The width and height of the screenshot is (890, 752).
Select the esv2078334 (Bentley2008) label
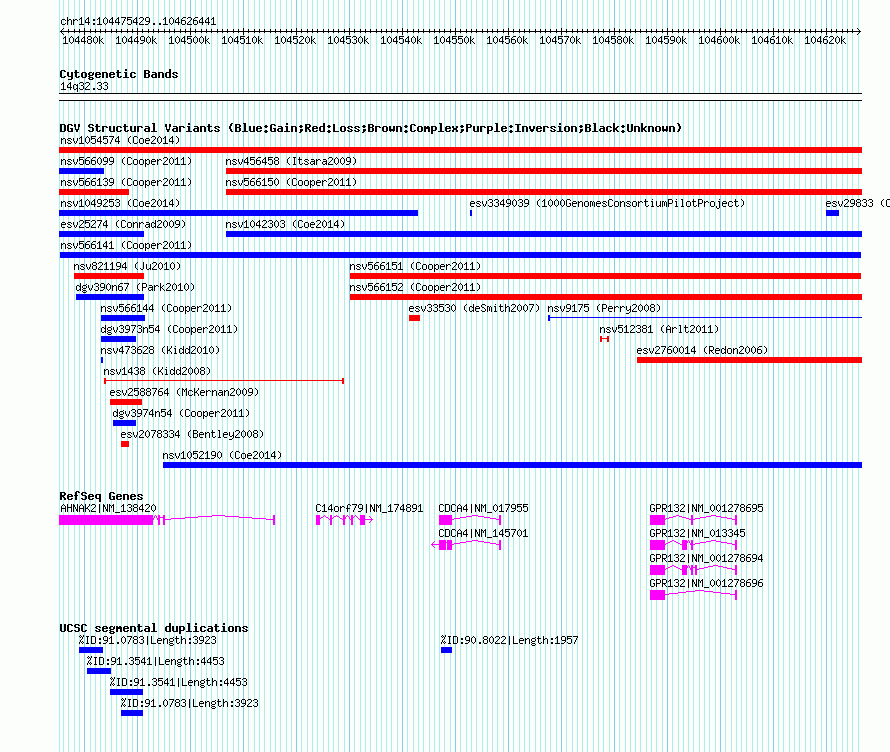[192, 434]
